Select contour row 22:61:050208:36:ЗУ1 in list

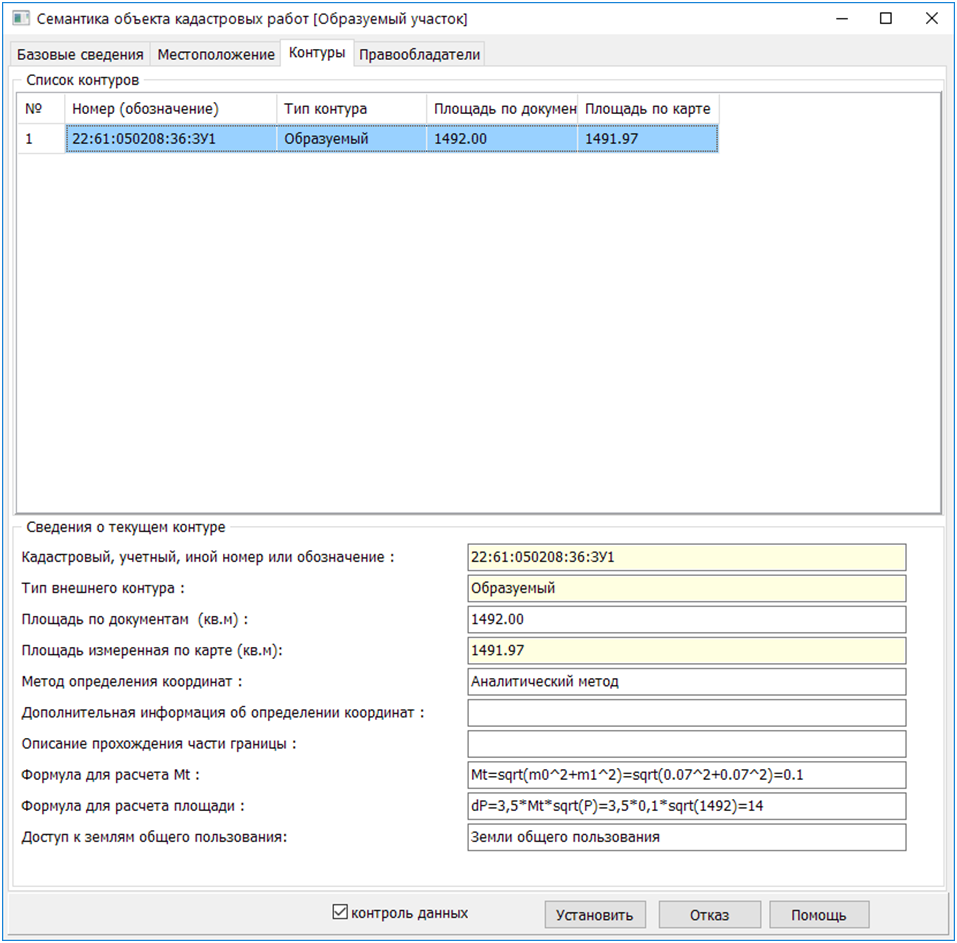(x=170, y=139)
